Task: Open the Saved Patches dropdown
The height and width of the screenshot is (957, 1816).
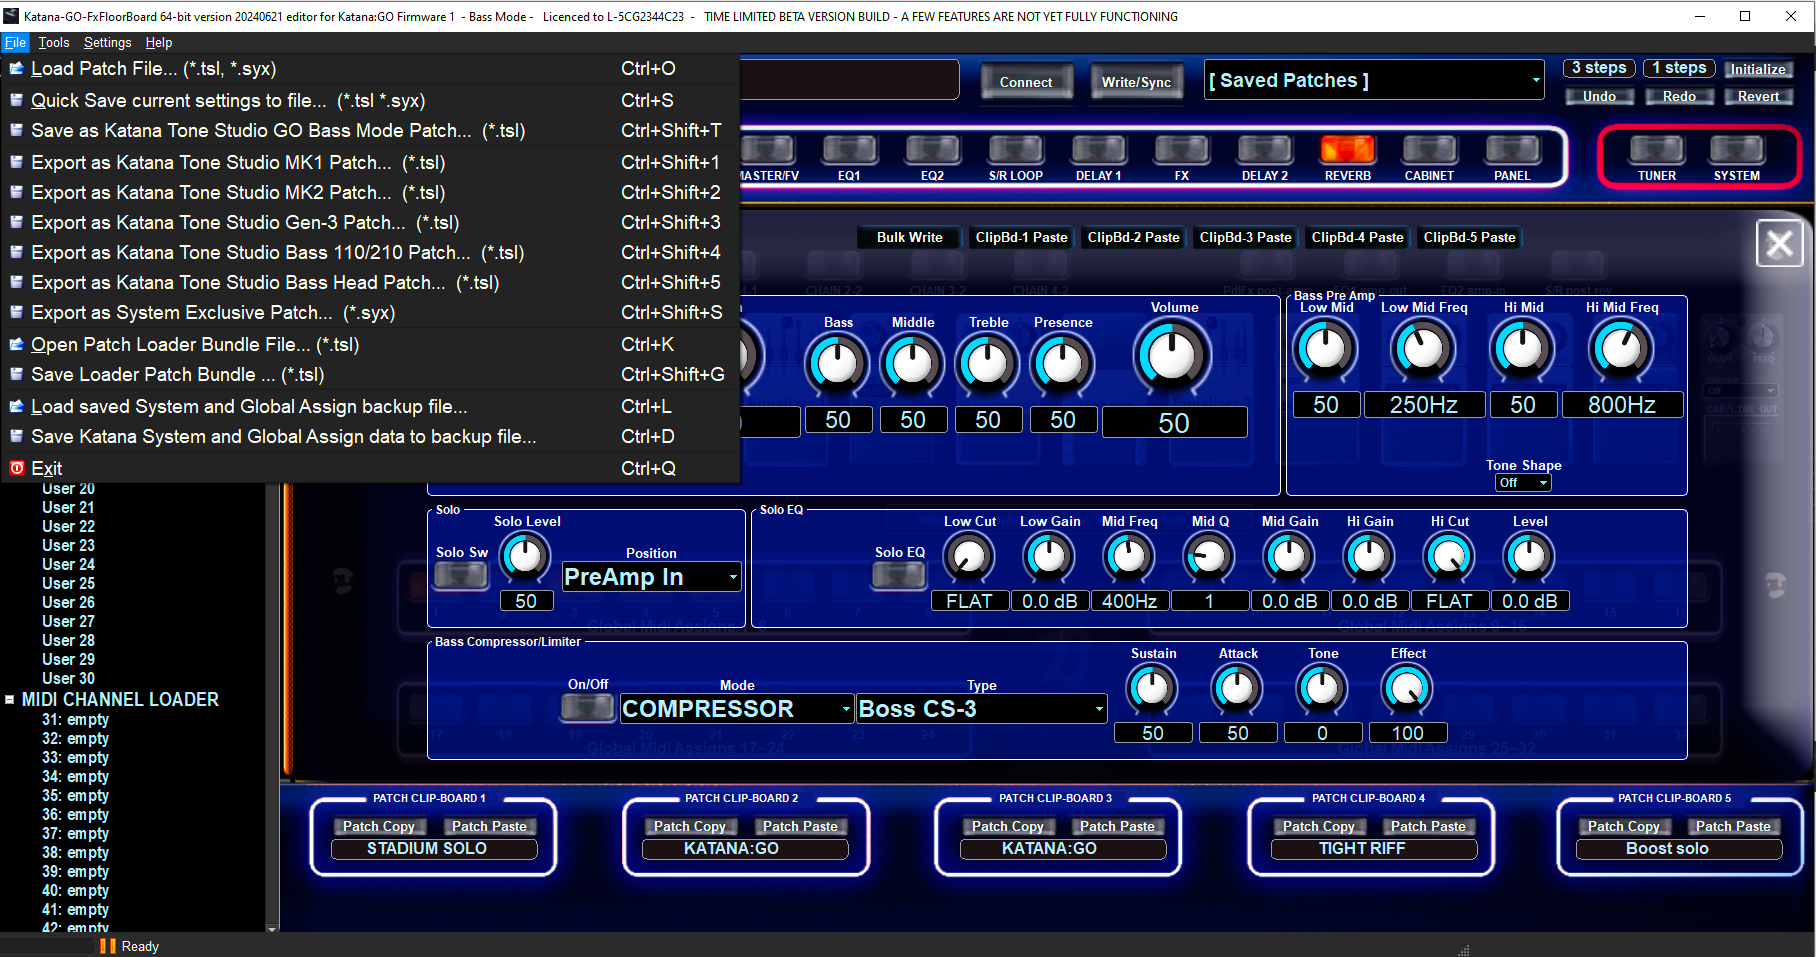Action: 1375,80
